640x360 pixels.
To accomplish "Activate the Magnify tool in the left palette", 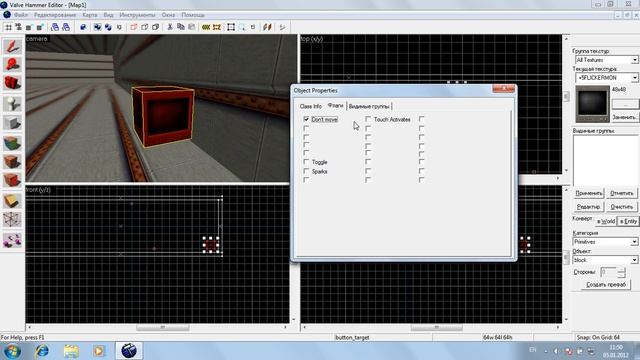I will click(x=12, y=64).
